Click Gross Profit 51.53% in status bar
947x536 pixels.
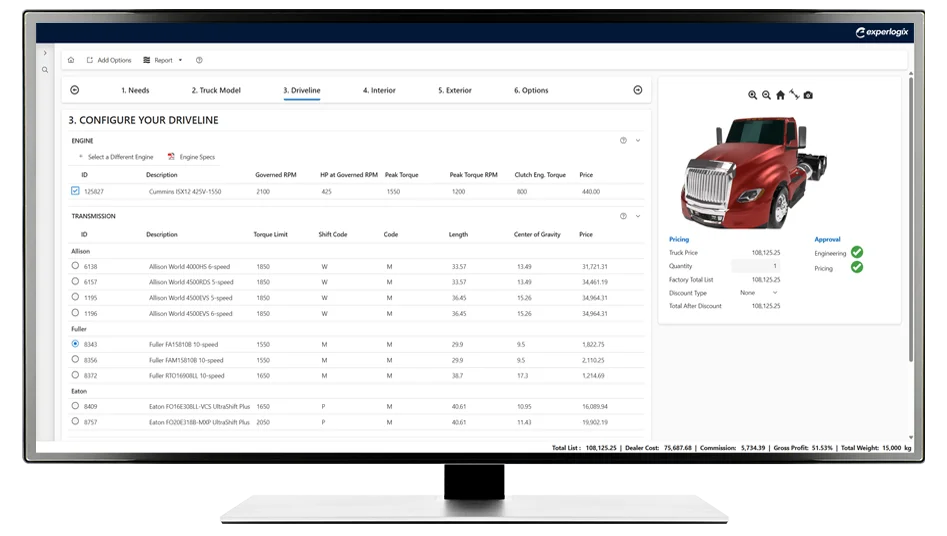[803, 448]
